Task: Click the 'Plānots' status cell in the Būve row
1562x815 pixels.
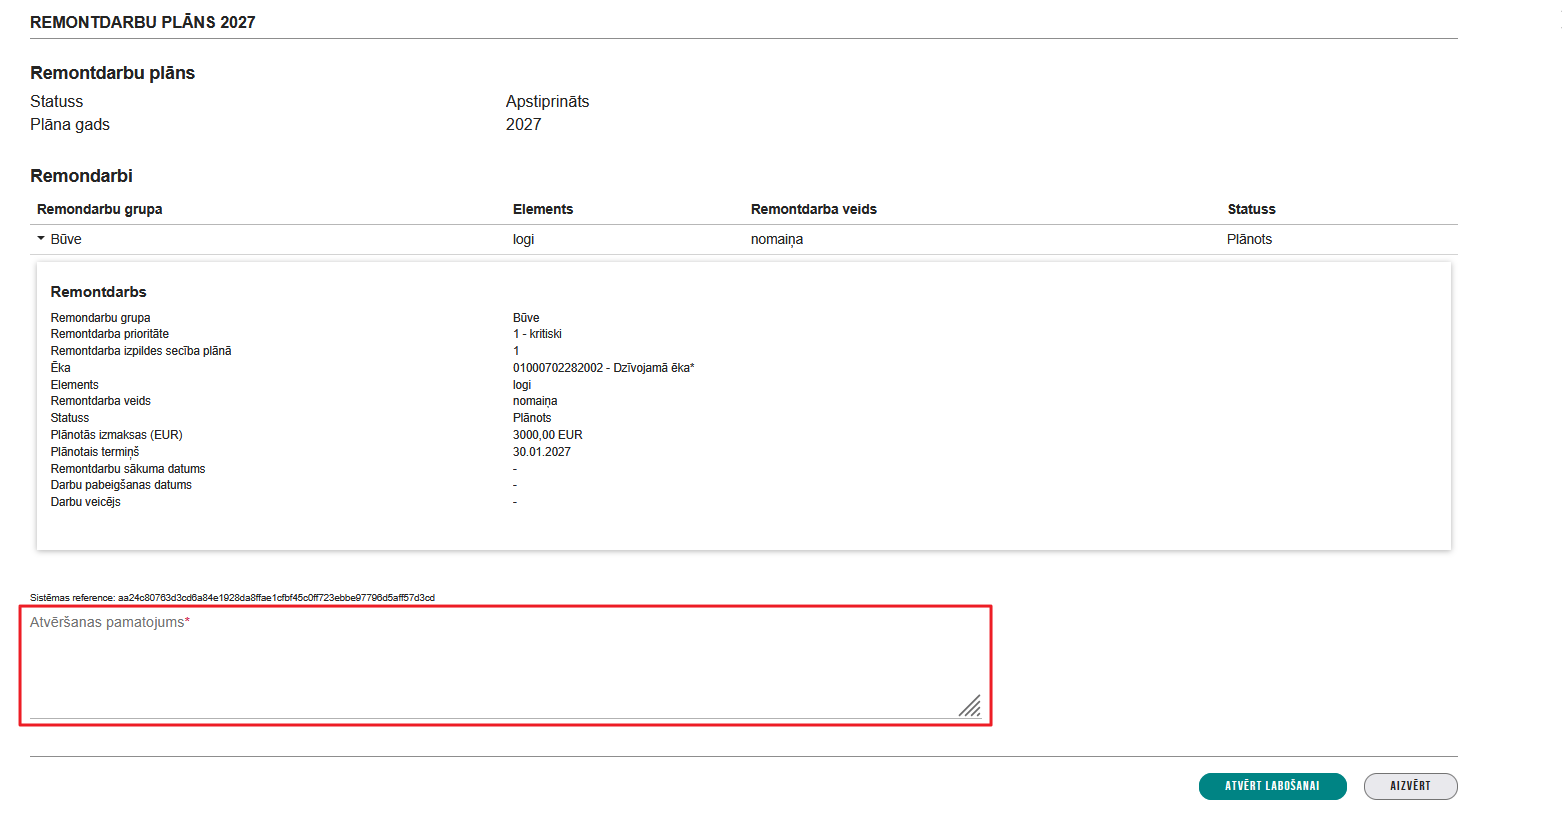Action: [x=1249, y=239]
